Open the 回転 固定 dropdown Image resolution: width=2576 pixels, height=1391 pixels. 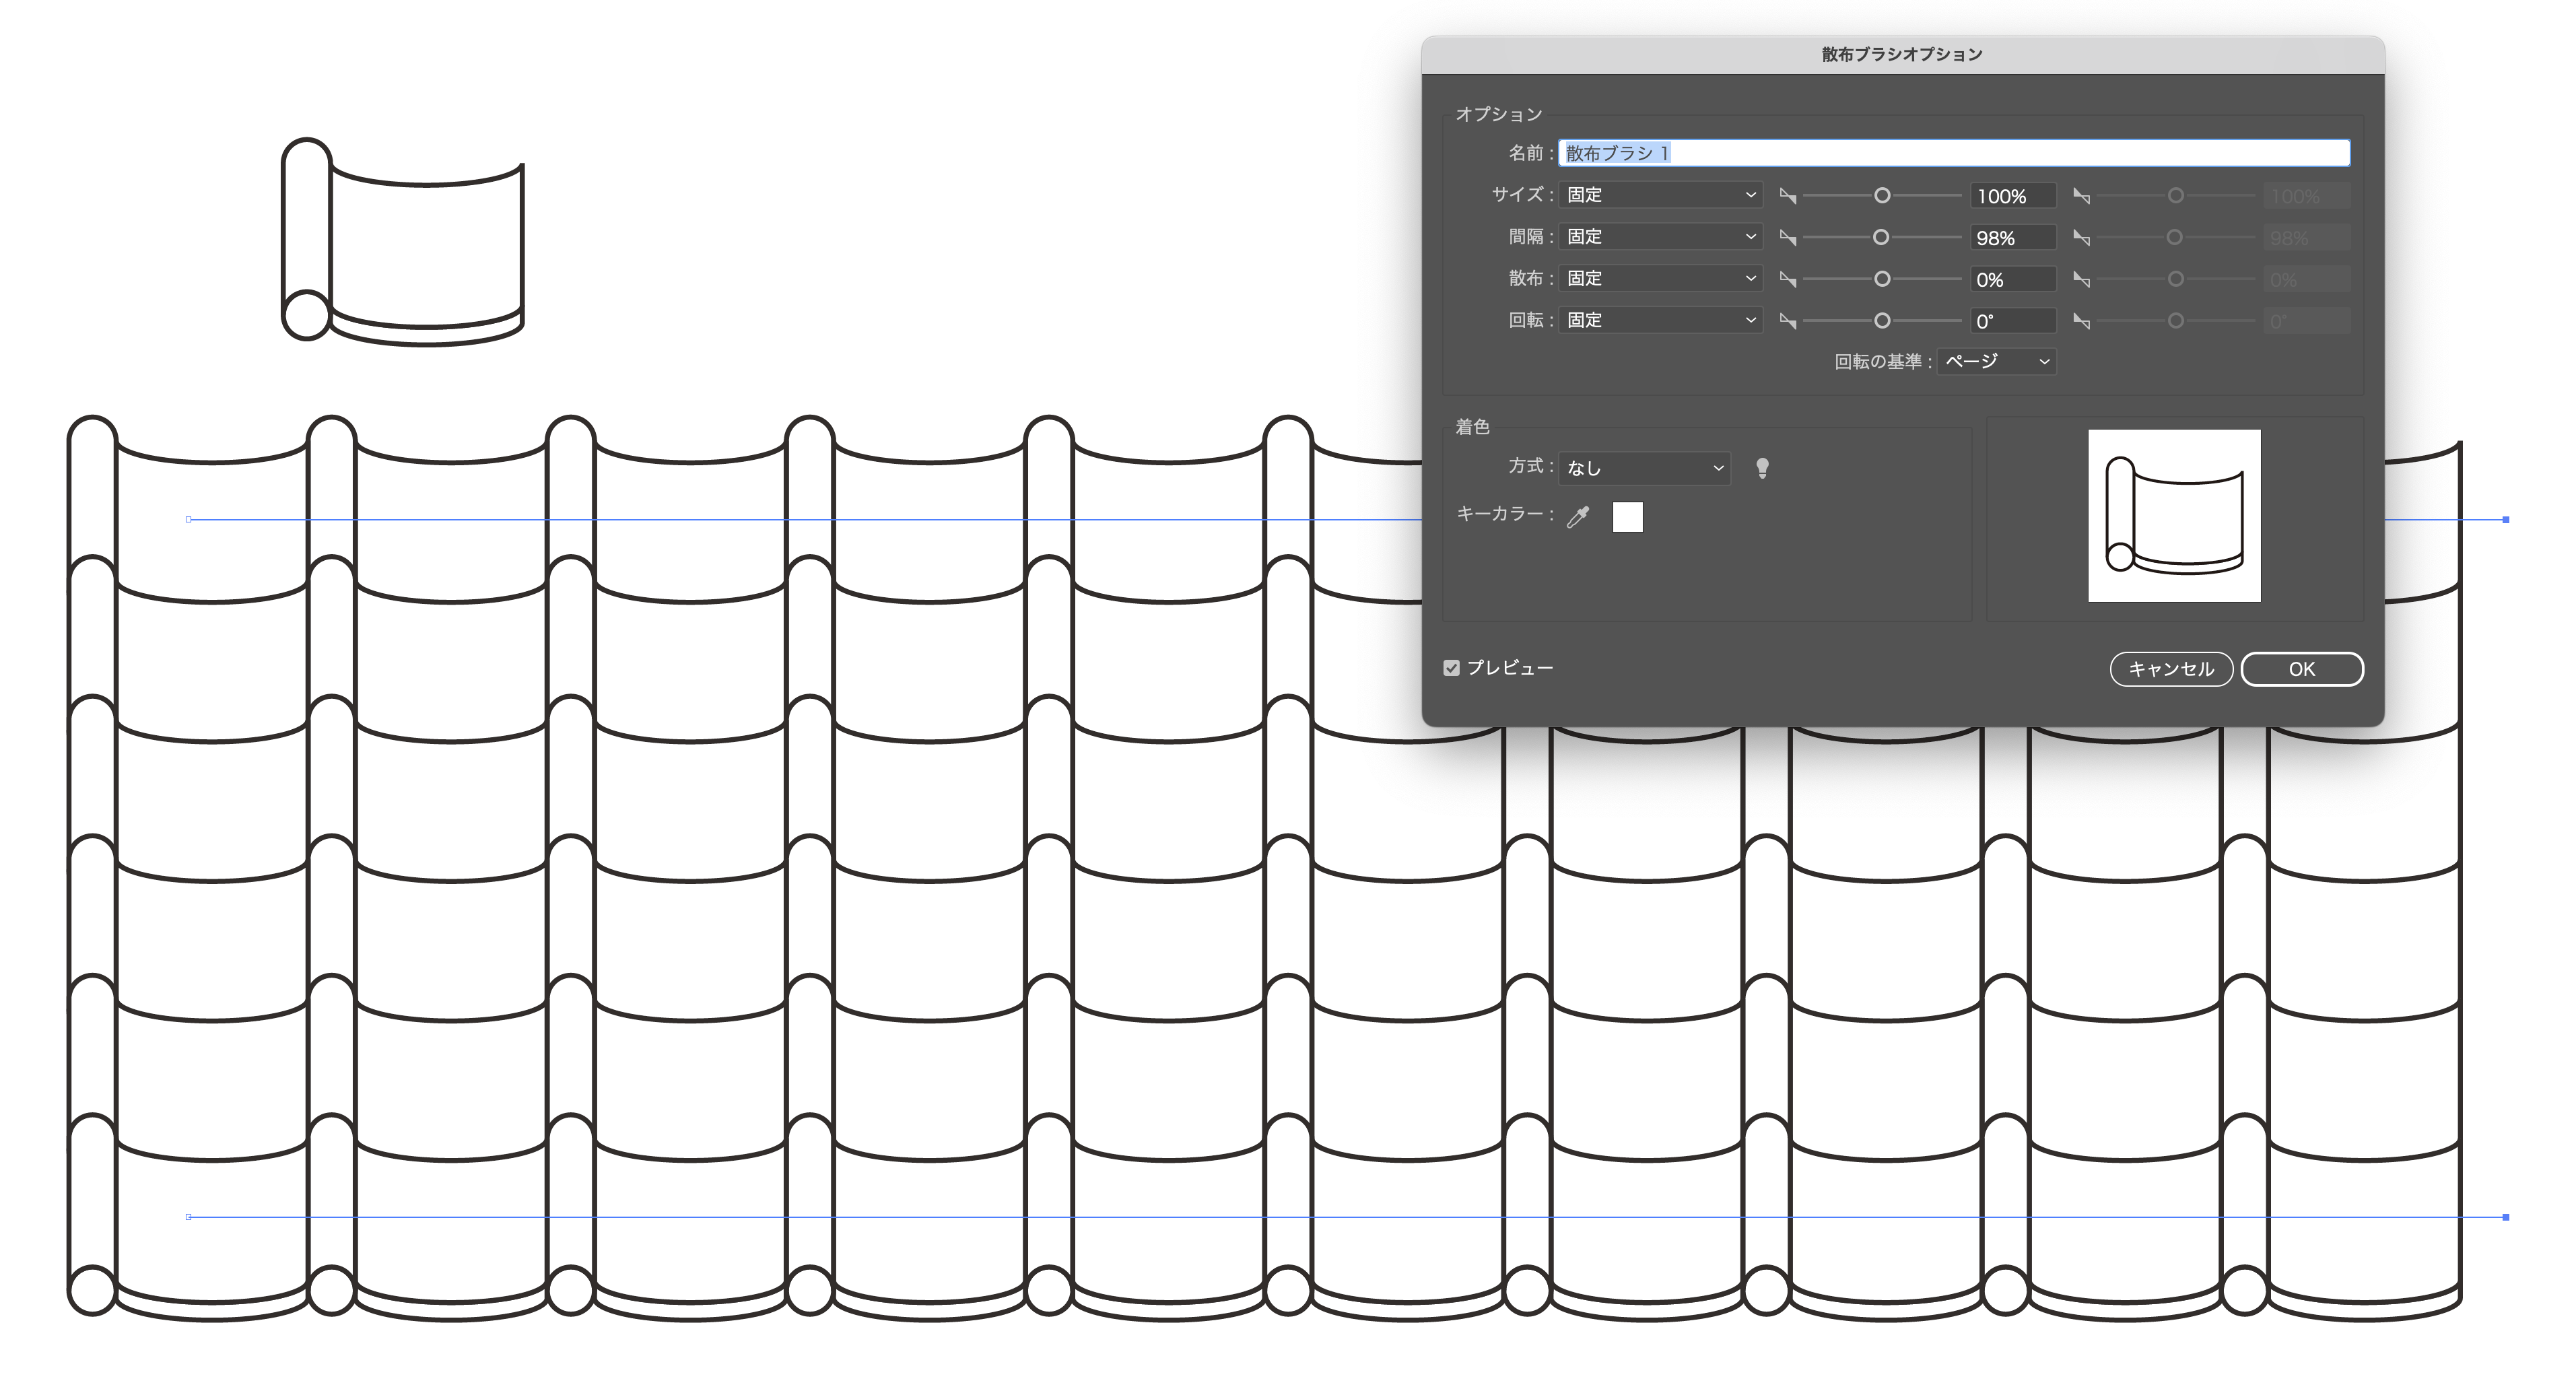[1660, 320]
